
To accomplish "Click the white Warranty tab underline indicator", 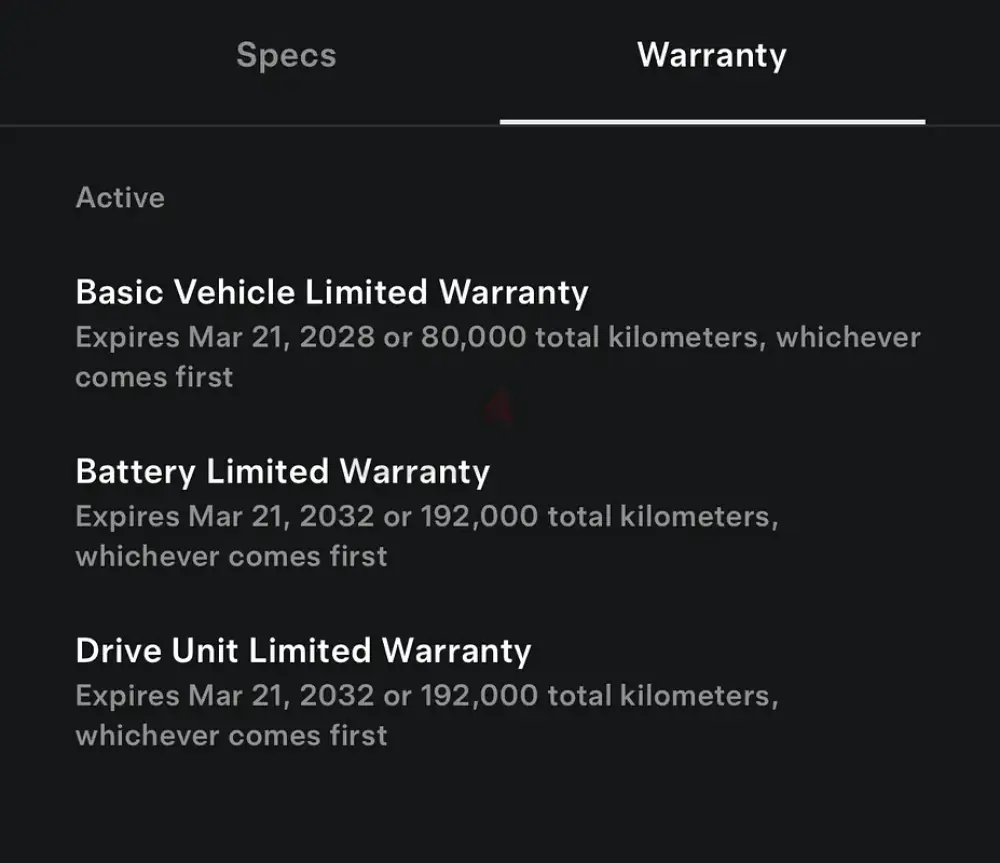I will [x=712, y=122].
